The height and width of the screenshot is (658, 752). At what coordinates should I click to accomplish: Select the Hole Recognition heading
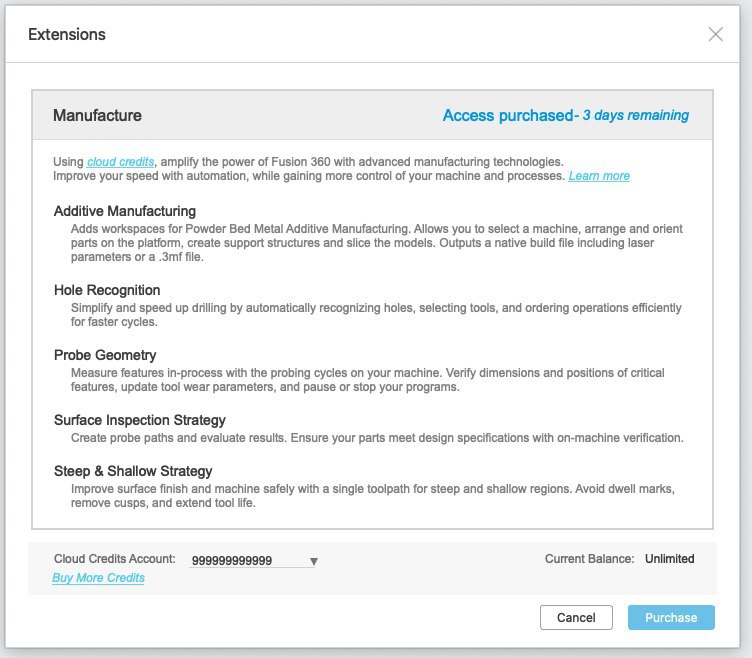107,290
